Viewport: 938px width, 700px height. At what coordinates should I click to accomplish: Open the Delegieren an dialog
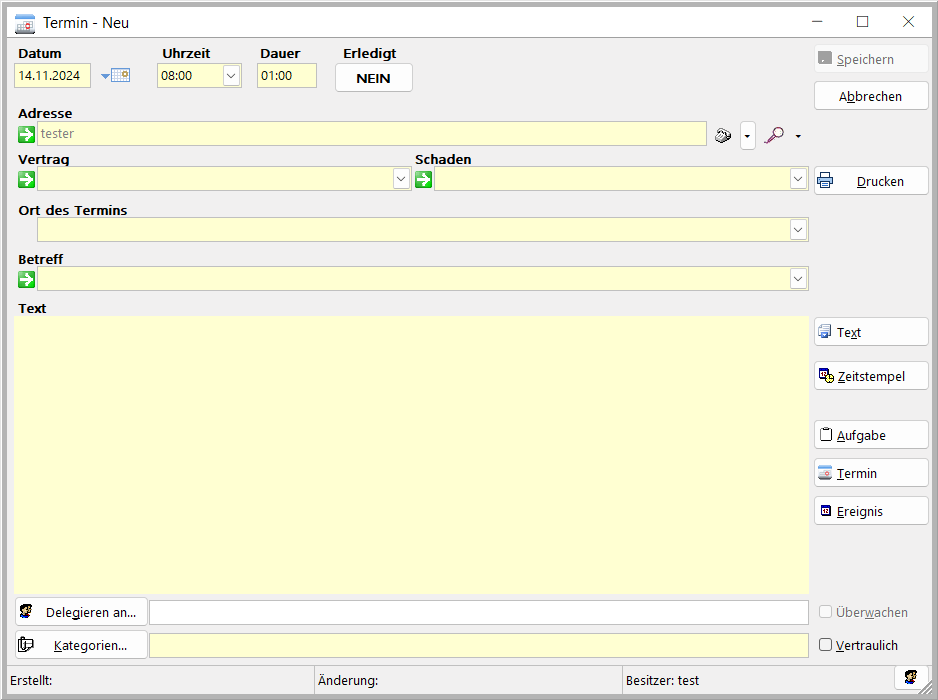(81, 612)
